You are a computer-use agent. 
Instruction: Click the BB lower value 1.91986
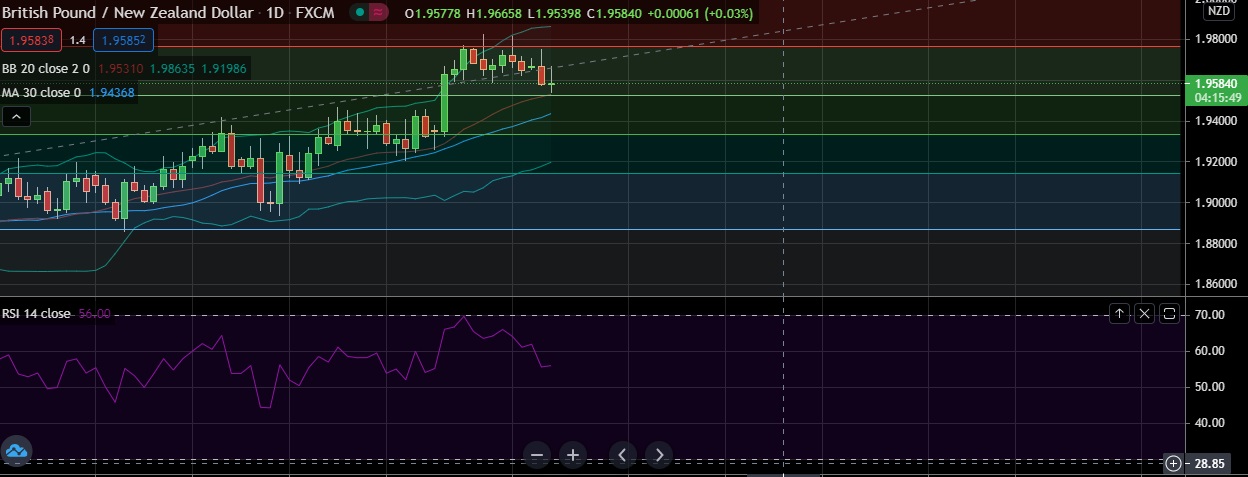(x=224, y=69)
